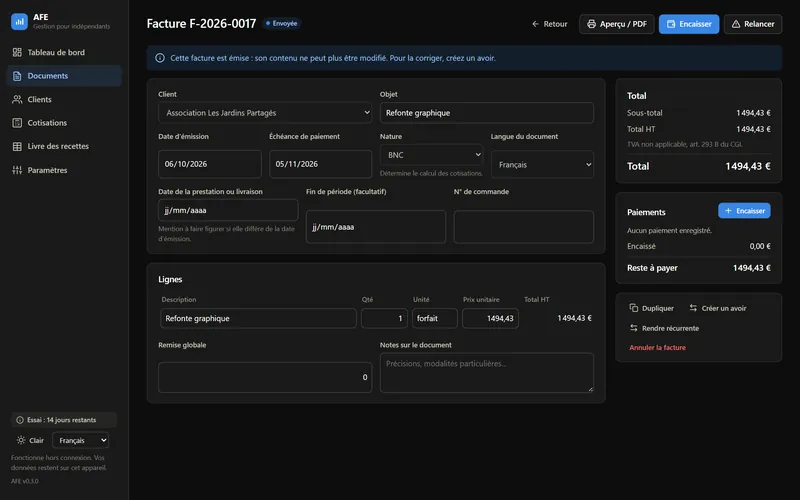Screen dimensions: 800x500
Task: Click the Relancer button
Action: pos(753,24)
